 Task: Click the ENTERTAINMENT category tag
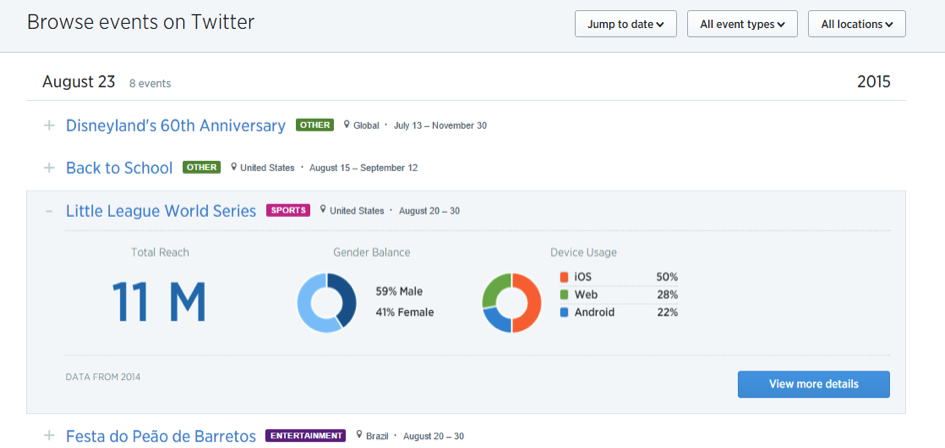(305, 436)
